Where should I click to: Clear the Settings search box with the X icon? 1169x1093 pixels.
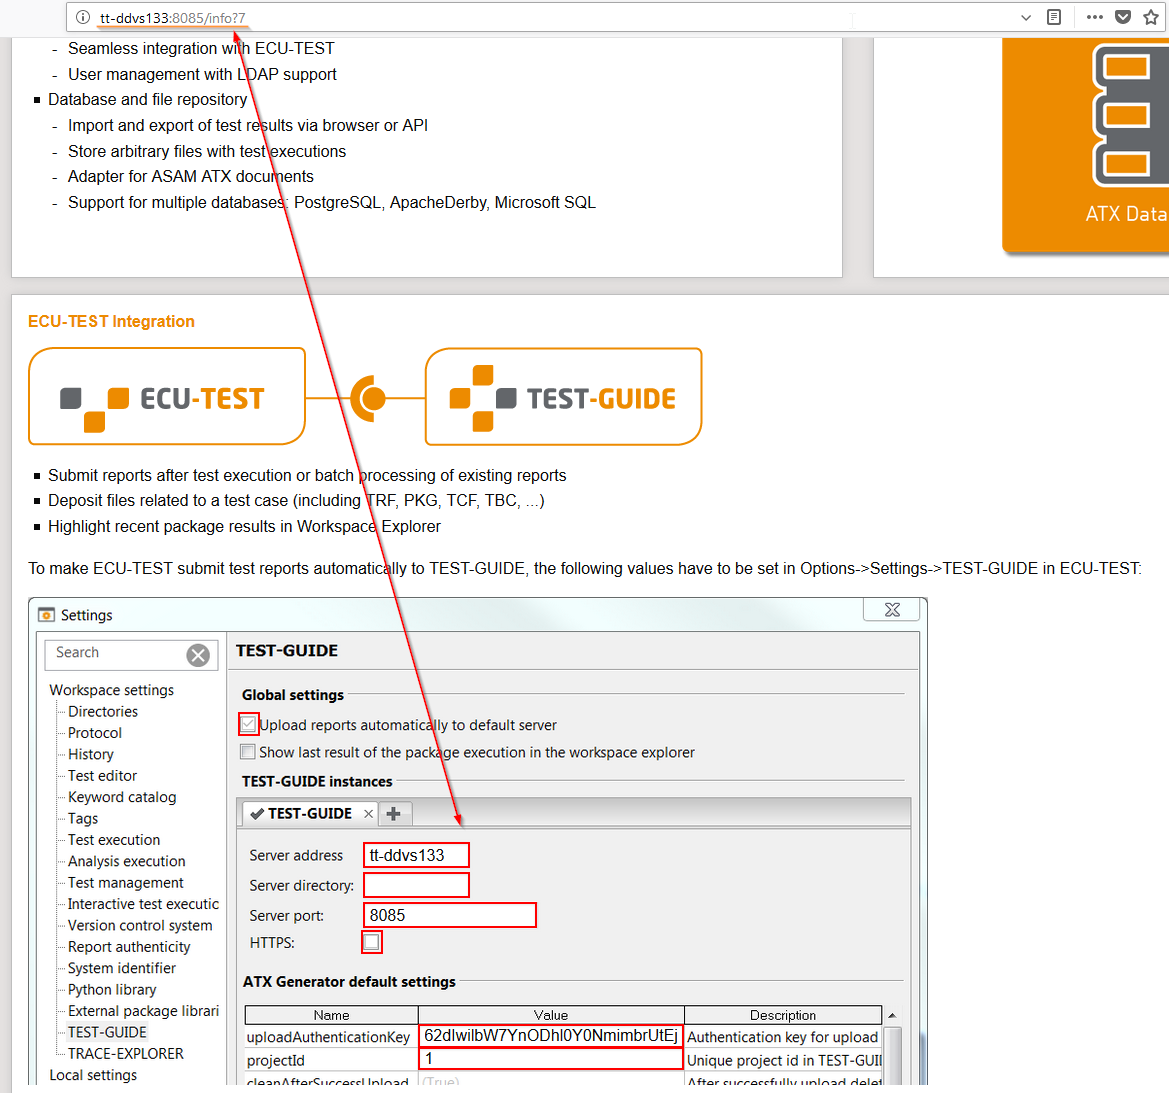[x=197, y=654]
